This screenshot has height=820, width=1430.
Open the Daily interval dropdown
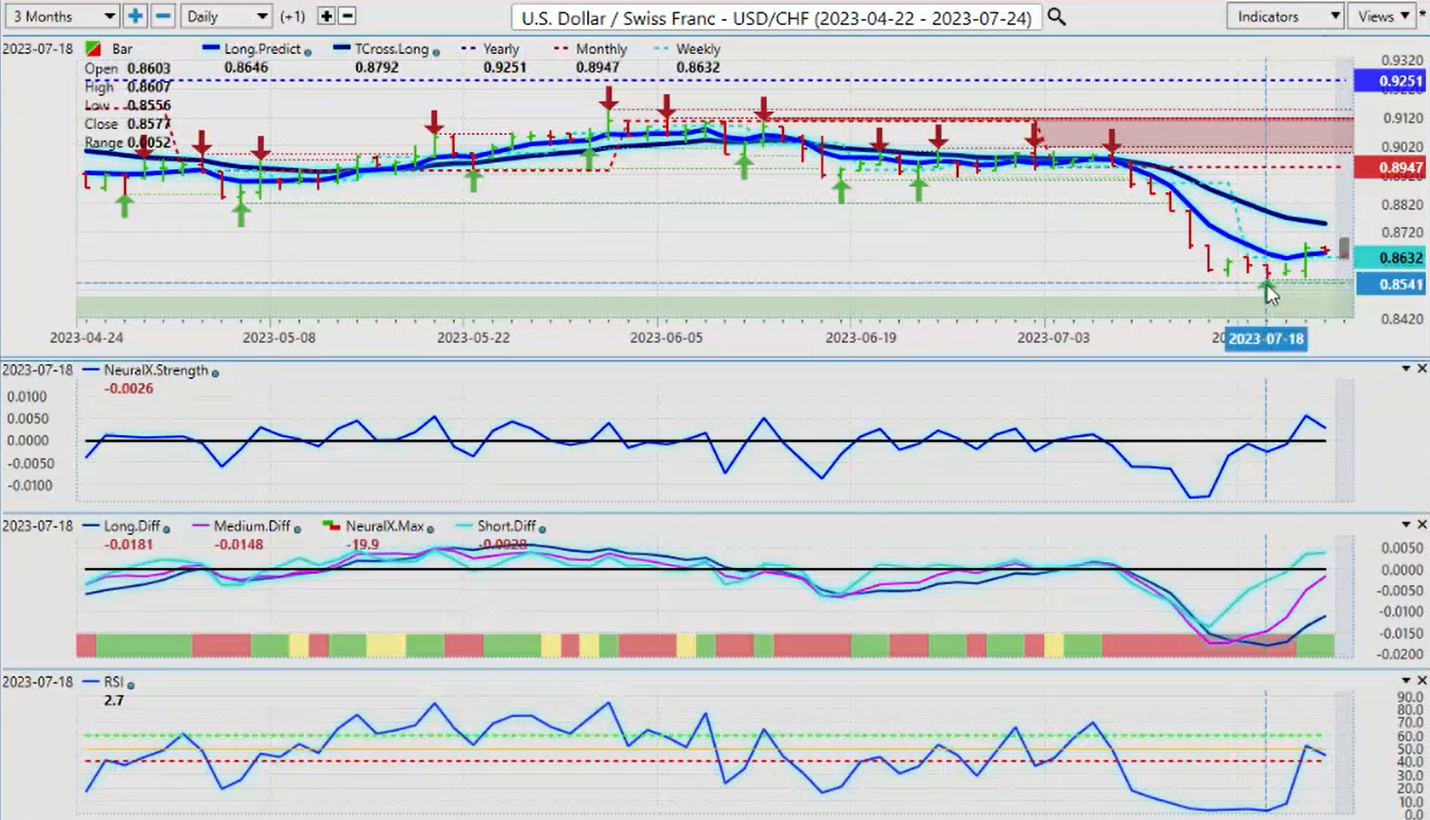(x=227, y=16)
